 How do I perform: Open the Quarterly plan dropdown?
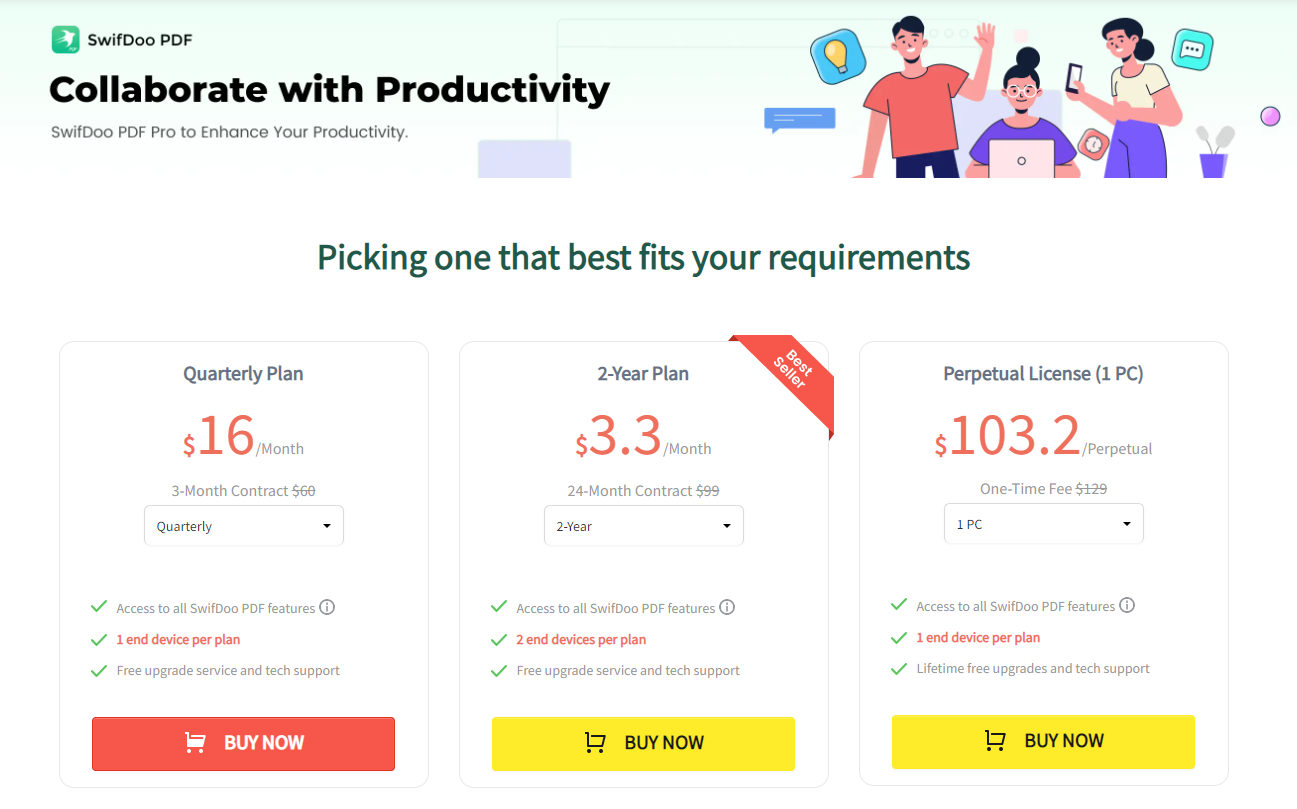[x=244, y=526]
